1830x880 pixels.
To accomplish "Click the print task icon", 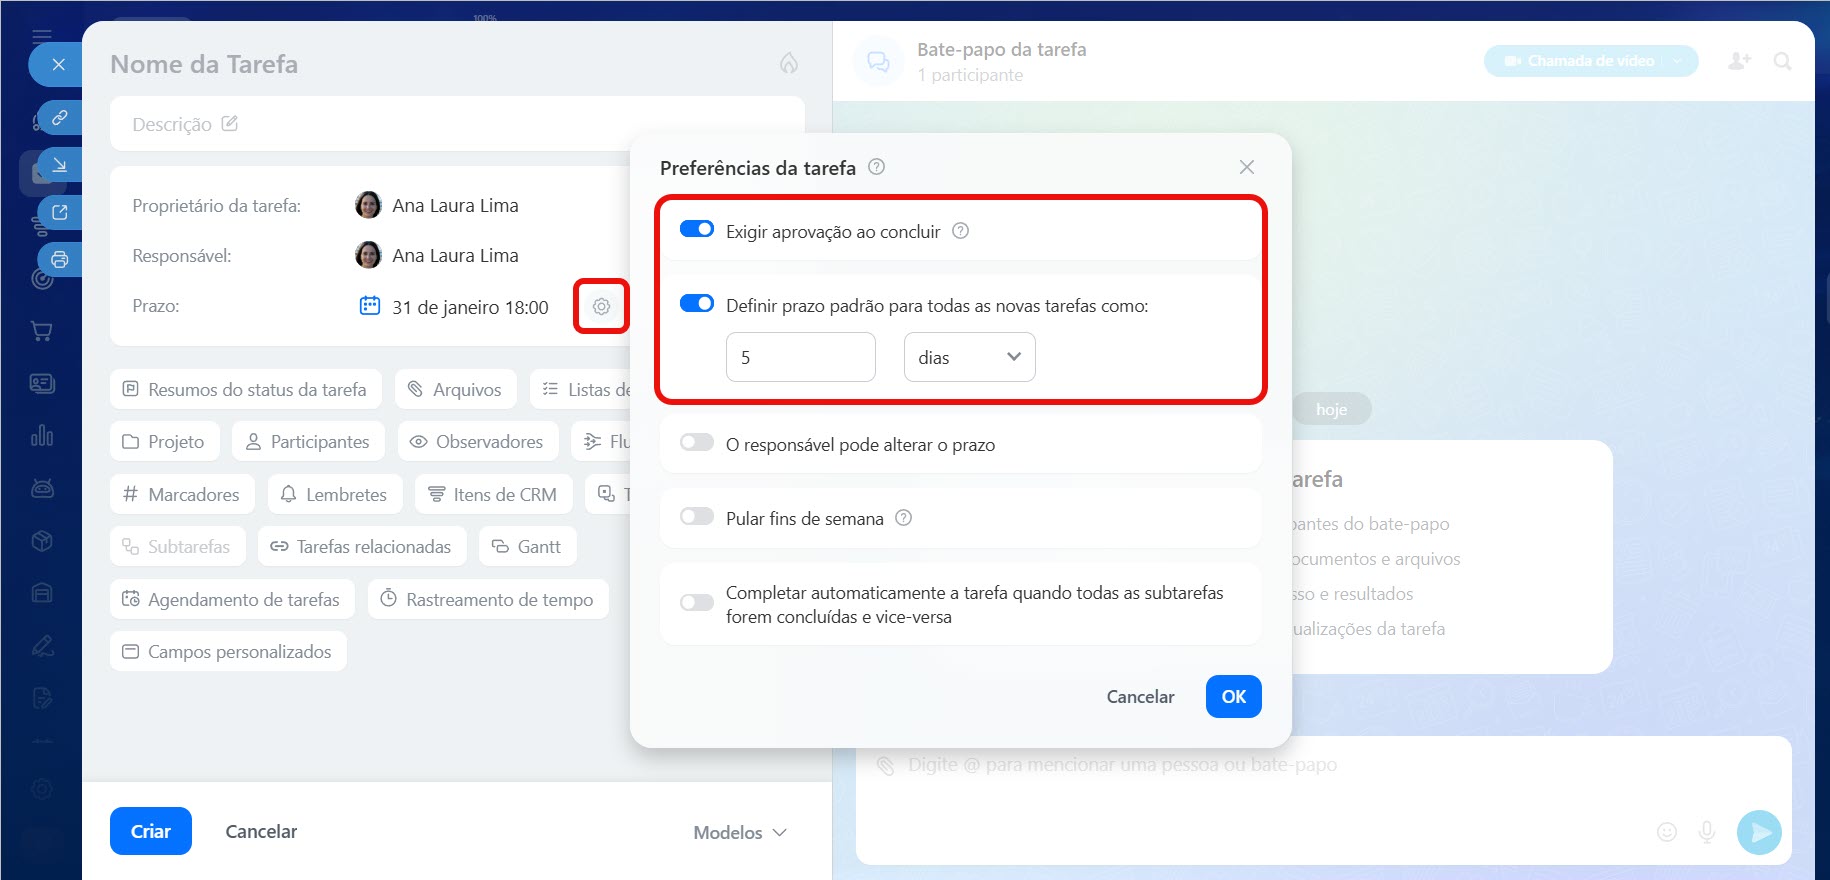I will [60, 260].
